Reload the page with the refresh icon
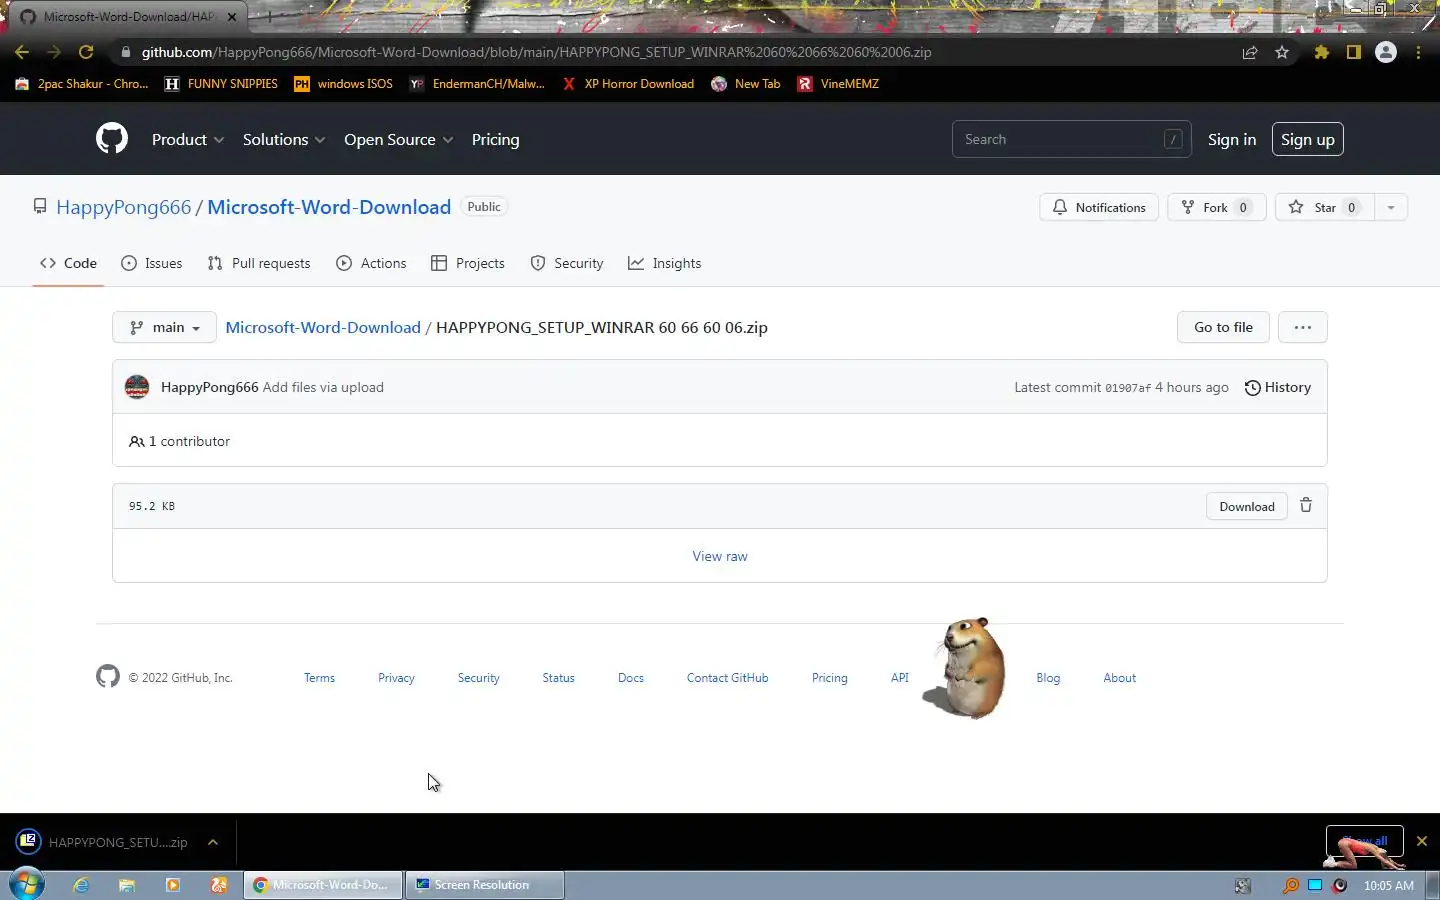Viewport: 1440px width, 900px height. (x=86, y=52)
